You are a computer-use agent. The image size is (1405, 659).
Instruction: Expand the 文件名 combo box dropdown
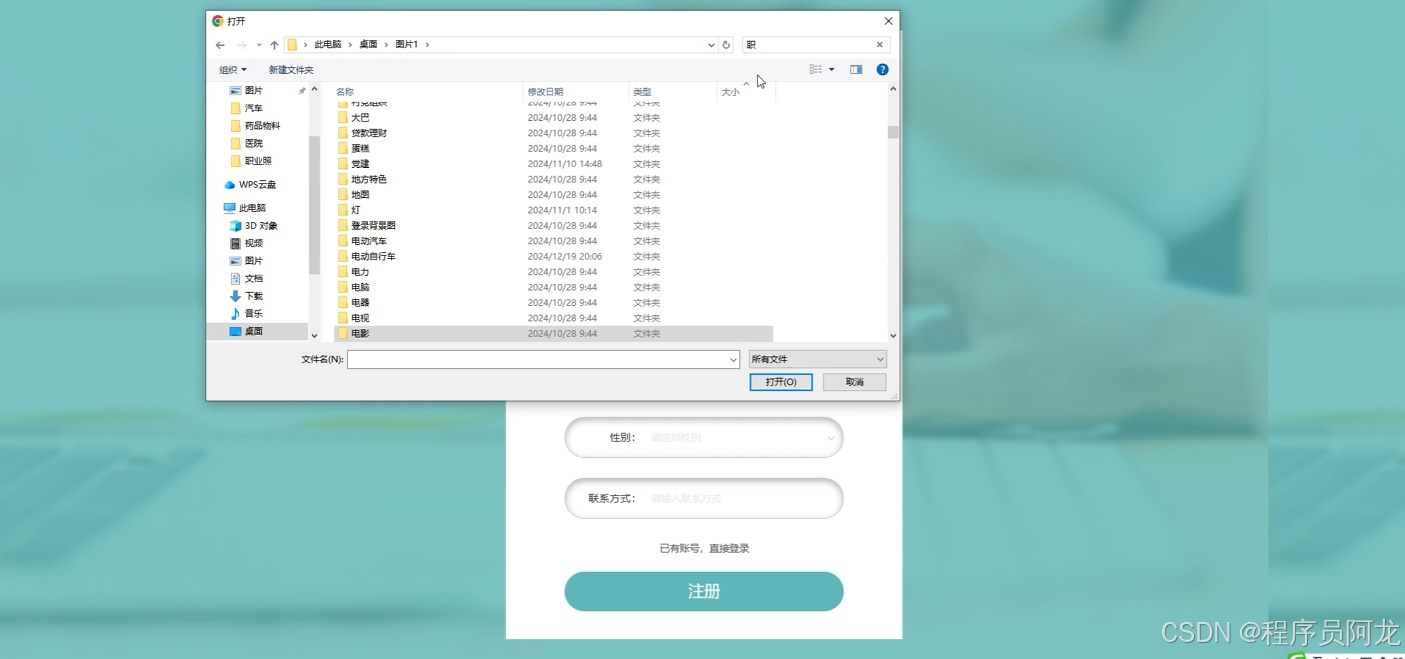pyautogui.click(x=733, y=359)
